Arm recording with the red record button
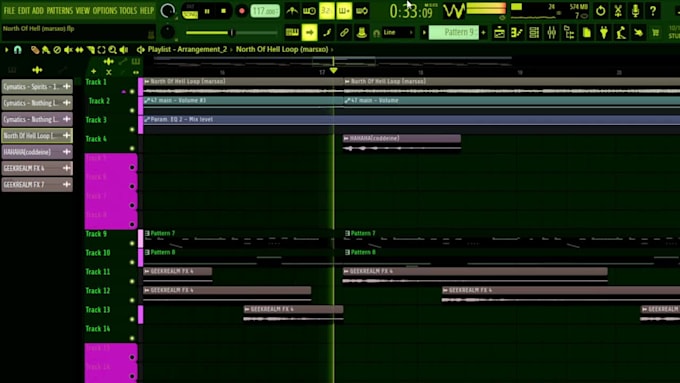Image resolution: width=680 pixels, height=383 pixels. click(242, 11)
